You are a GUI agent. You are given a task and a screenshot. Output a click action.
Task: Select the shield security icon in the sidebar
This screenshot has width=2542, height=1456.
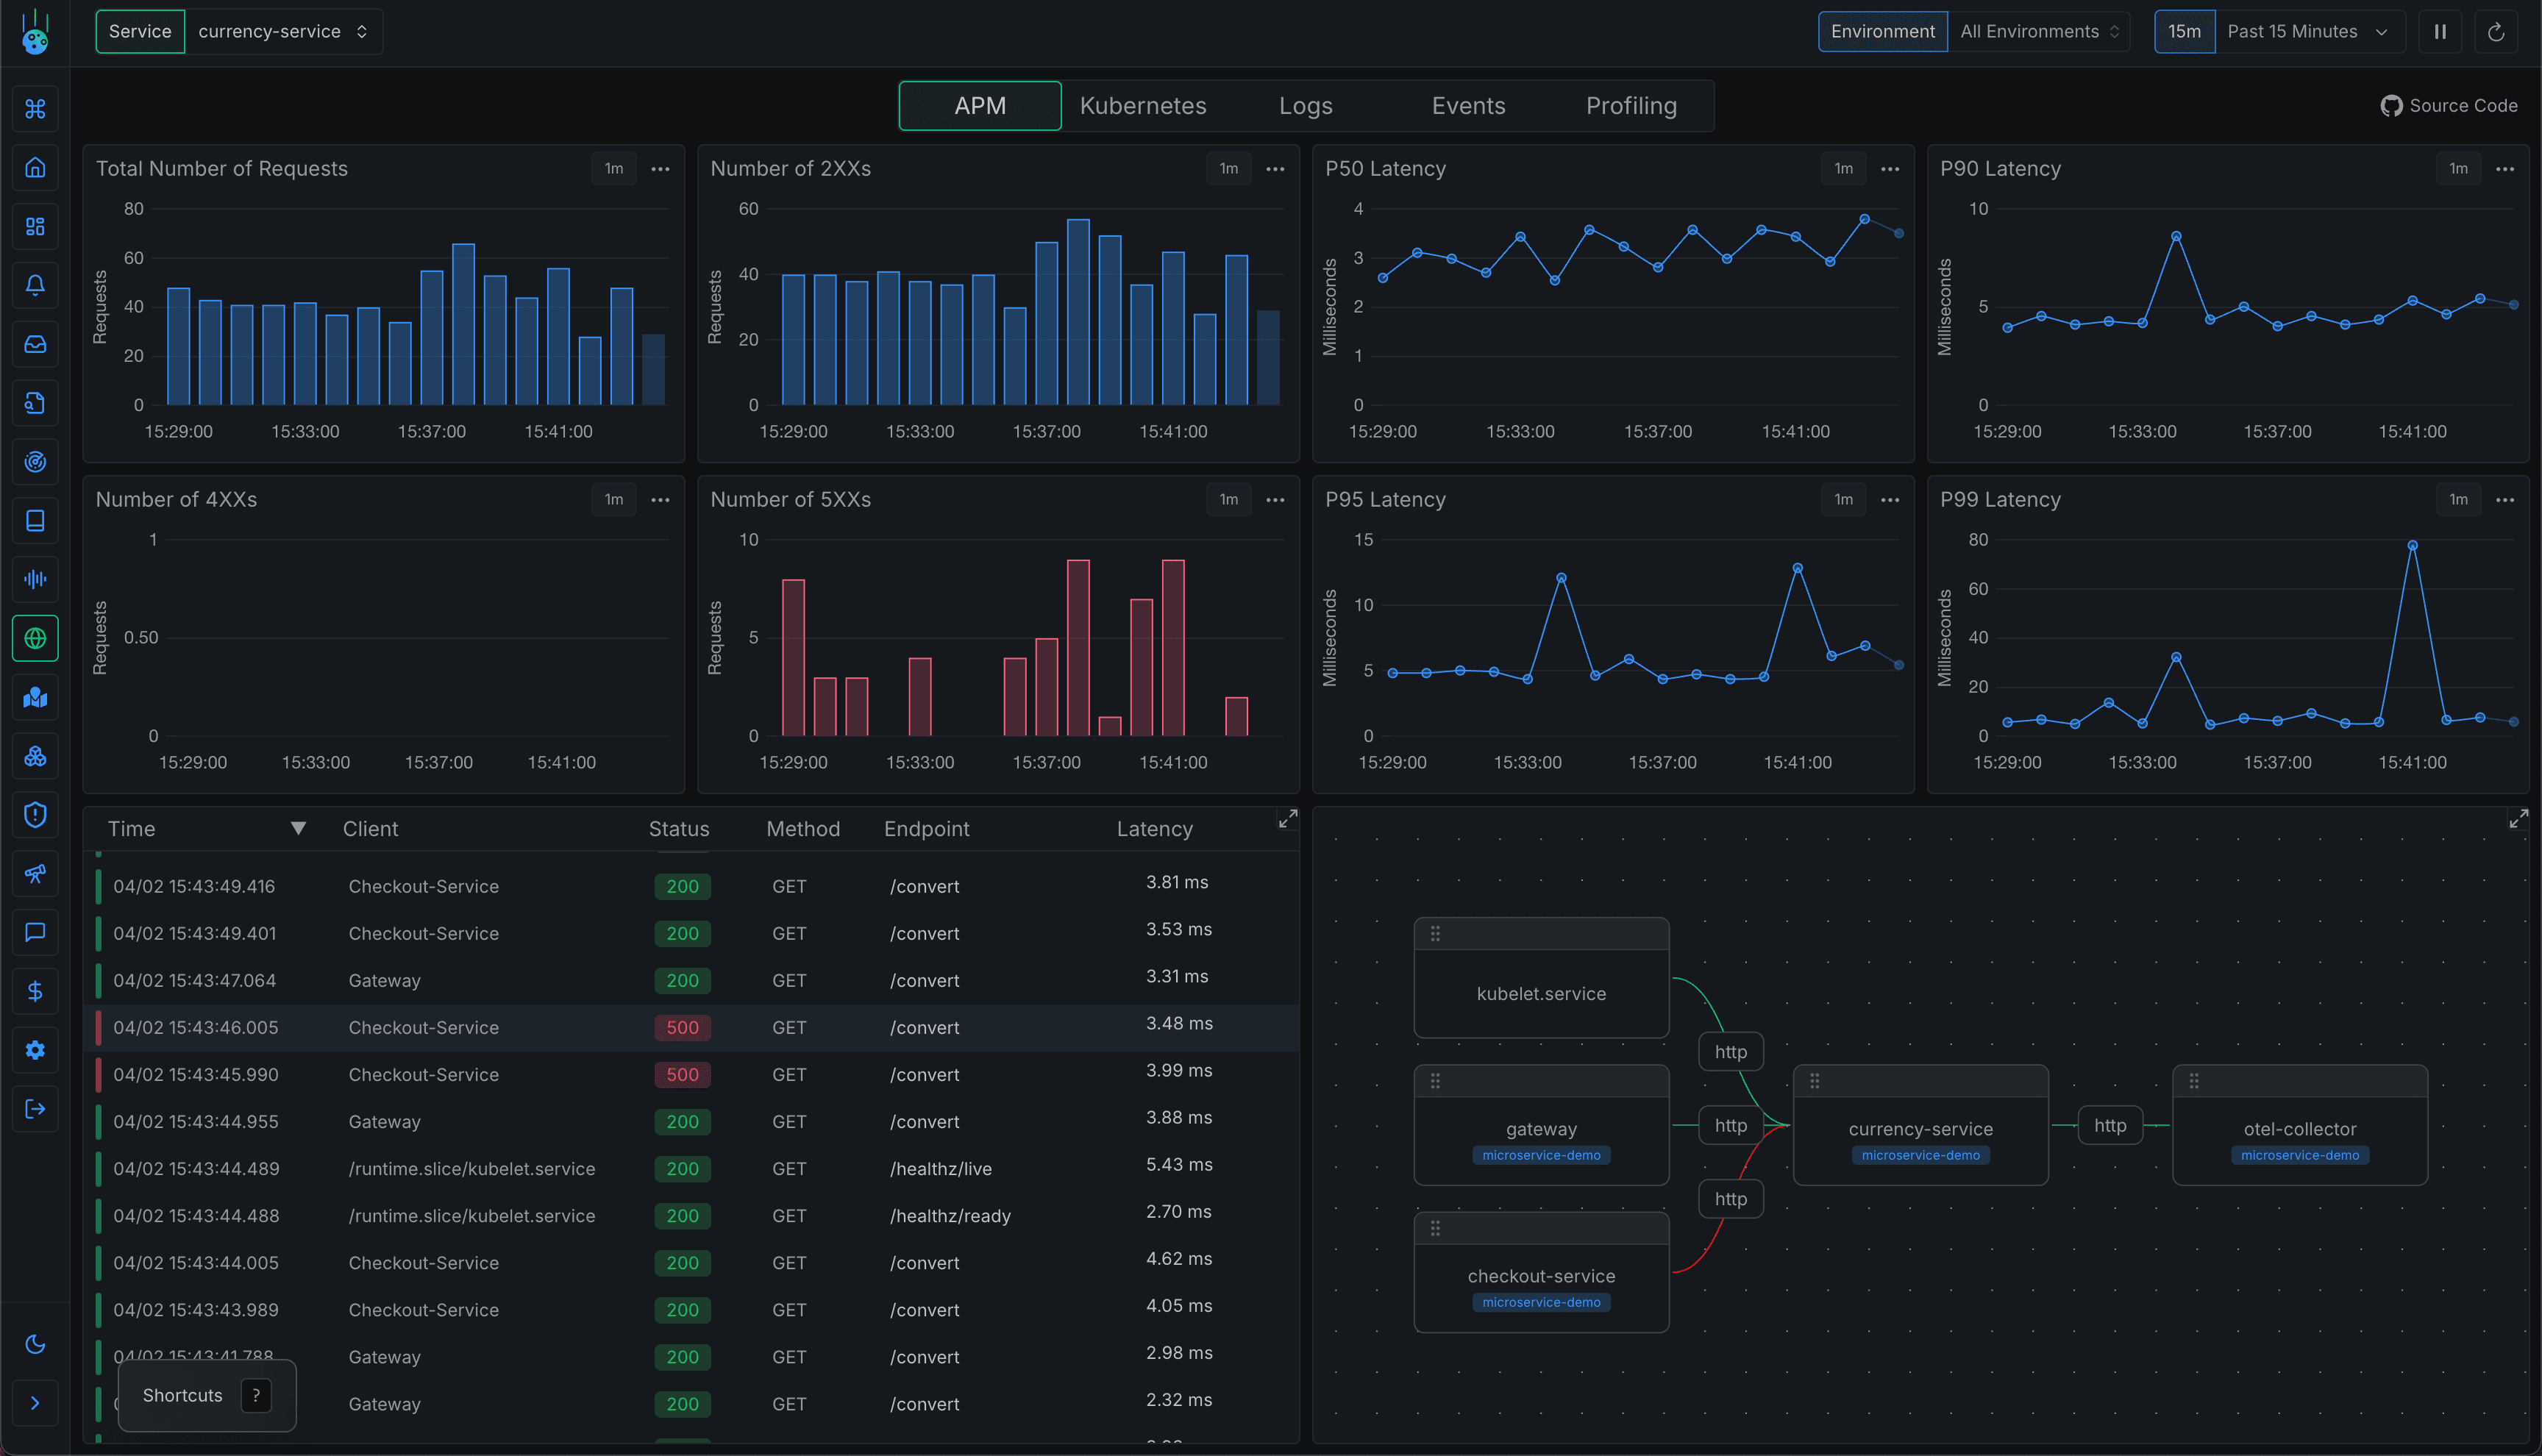[35, 815]
